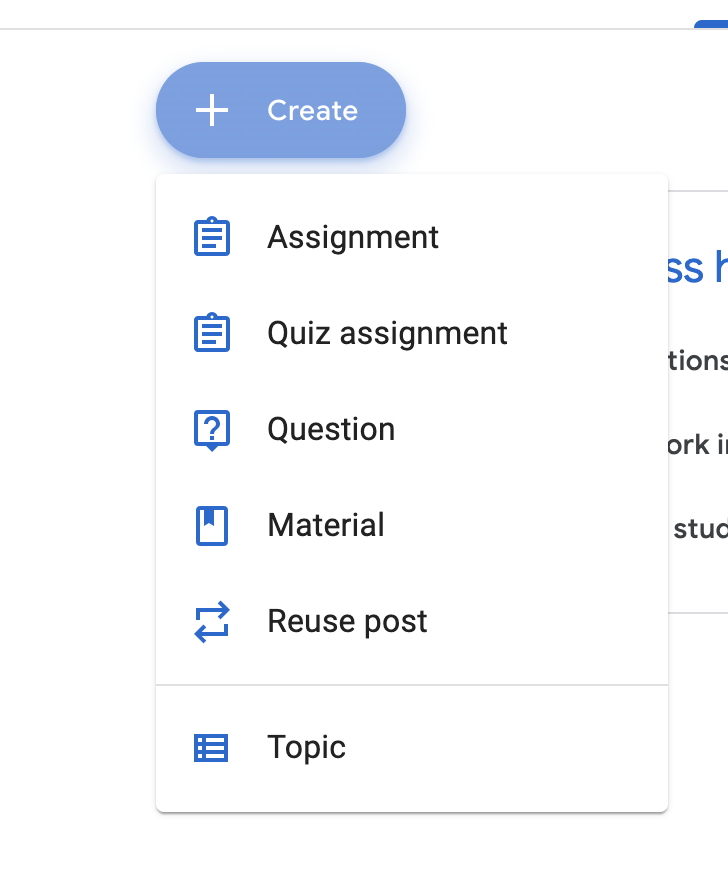Click the Question mark speech-bubble icon
The height and width of the screenshot is (872, 728).
click(211, 430)
